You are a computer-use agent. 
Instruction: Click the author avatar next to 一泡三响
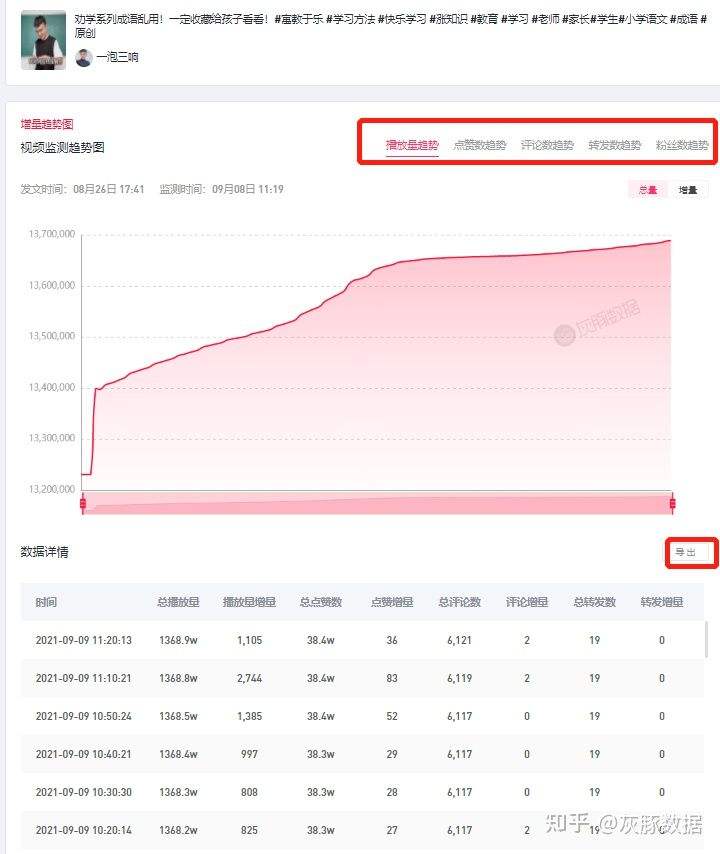click(84, 58)
